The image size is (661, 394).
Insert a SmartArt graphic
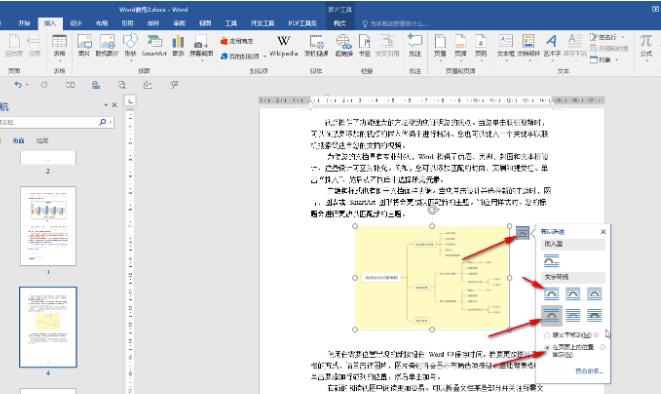pos(154,46)
